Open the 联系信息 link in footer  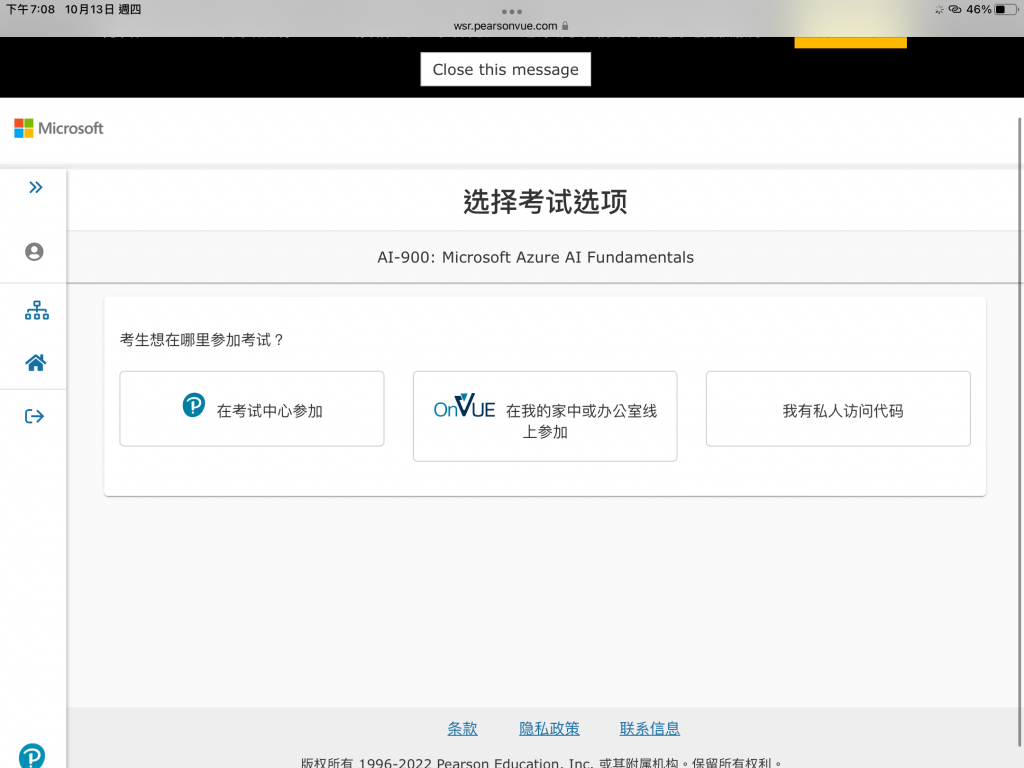pyautogui.click(x=650, y=729)
